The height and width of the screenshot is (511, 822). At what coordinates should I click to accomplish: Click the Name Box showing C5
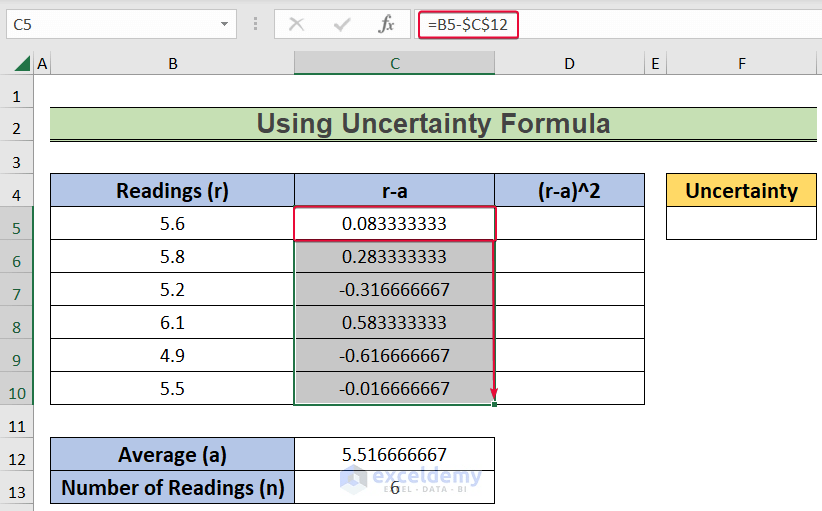pos(121,24)
